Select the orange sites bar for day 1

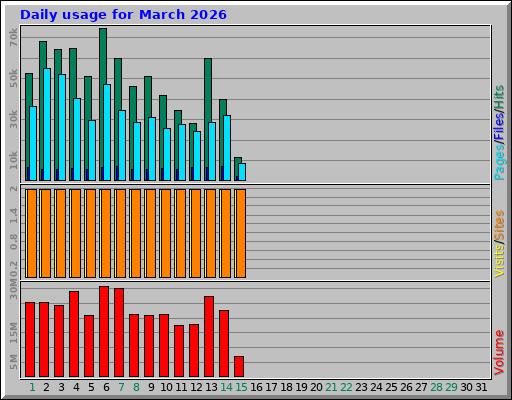pos(32,233)
